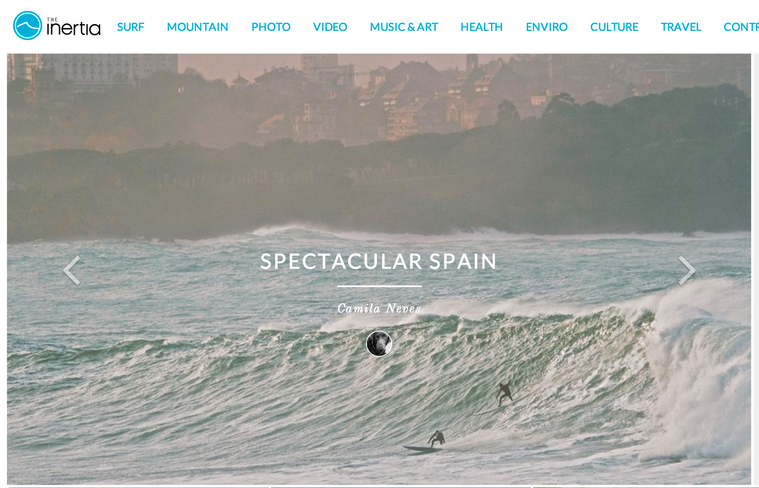The height and width of the screenshot is (488, 759).
Task: Navigate to the ENVIRO section
Action: pyautogui.click(x=546, y=27)
